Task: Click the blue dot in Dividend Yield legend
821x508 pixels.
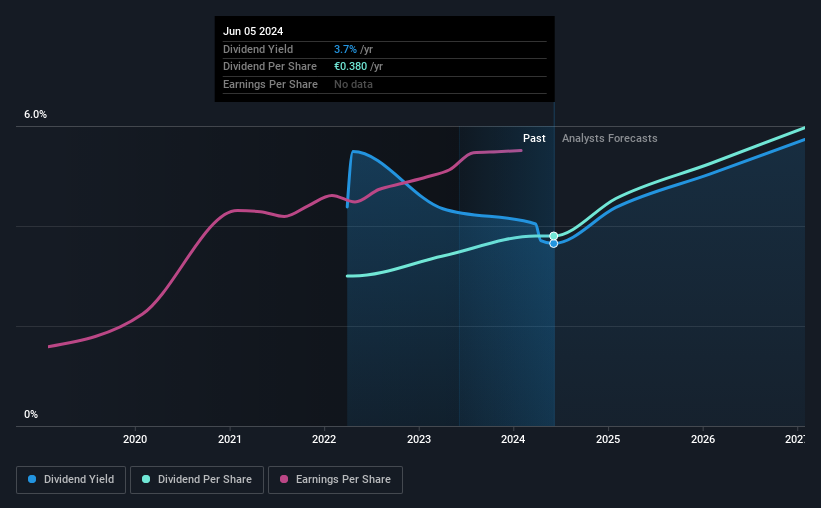Action: 32,479
